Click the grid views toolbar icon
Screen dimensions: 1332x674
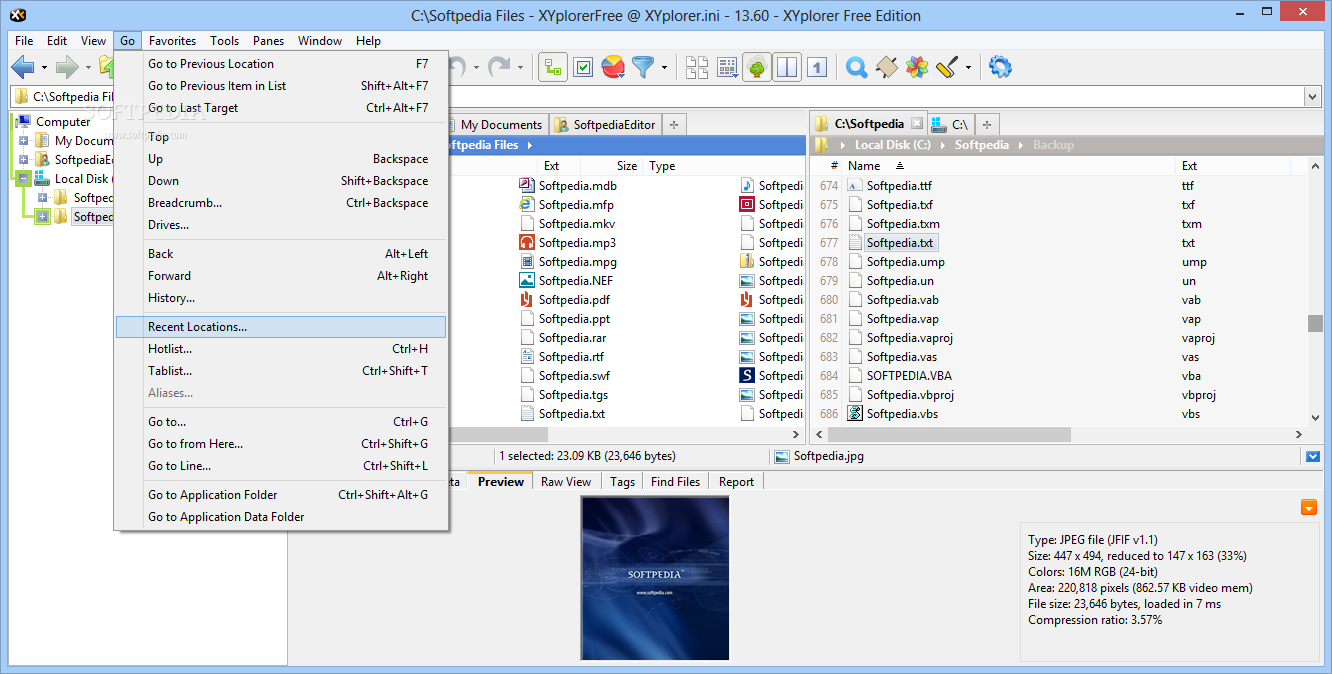click(x=727, y=67)
